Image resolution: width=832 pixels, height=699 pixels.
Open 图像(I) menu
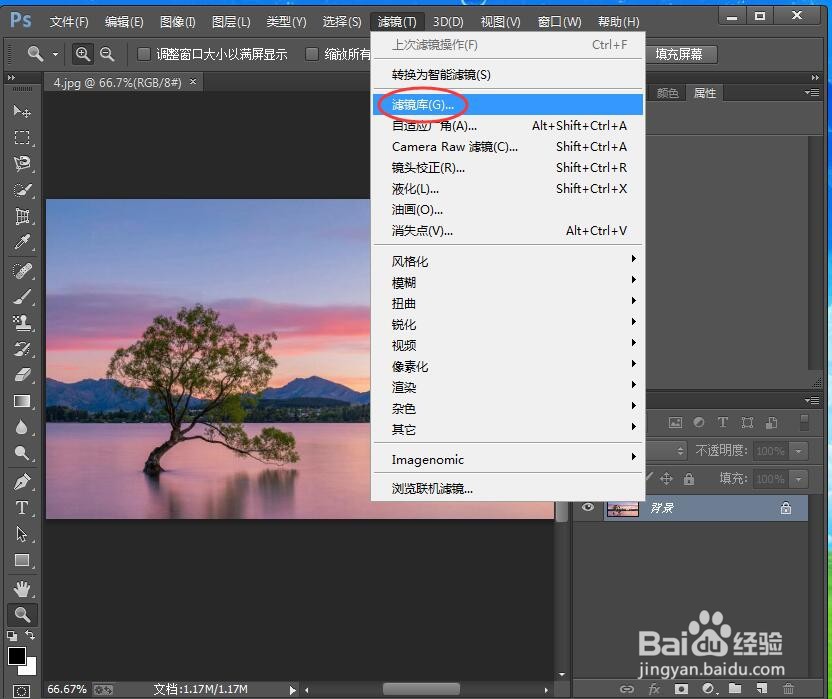178,22
